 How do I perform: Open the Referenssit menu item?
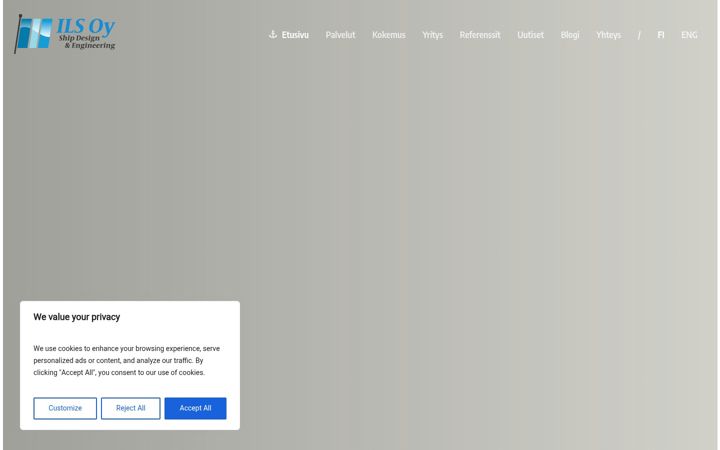480,35
